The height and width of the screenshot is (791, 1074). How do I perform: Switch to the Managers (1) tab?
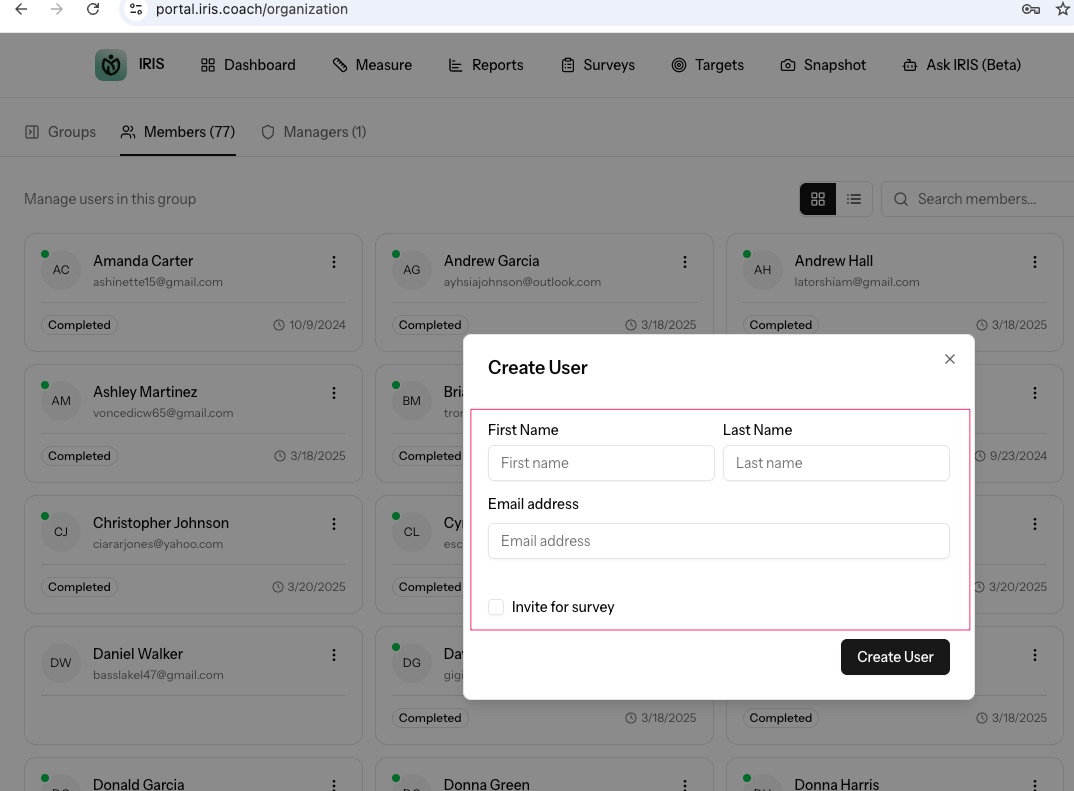click(314, 132)
